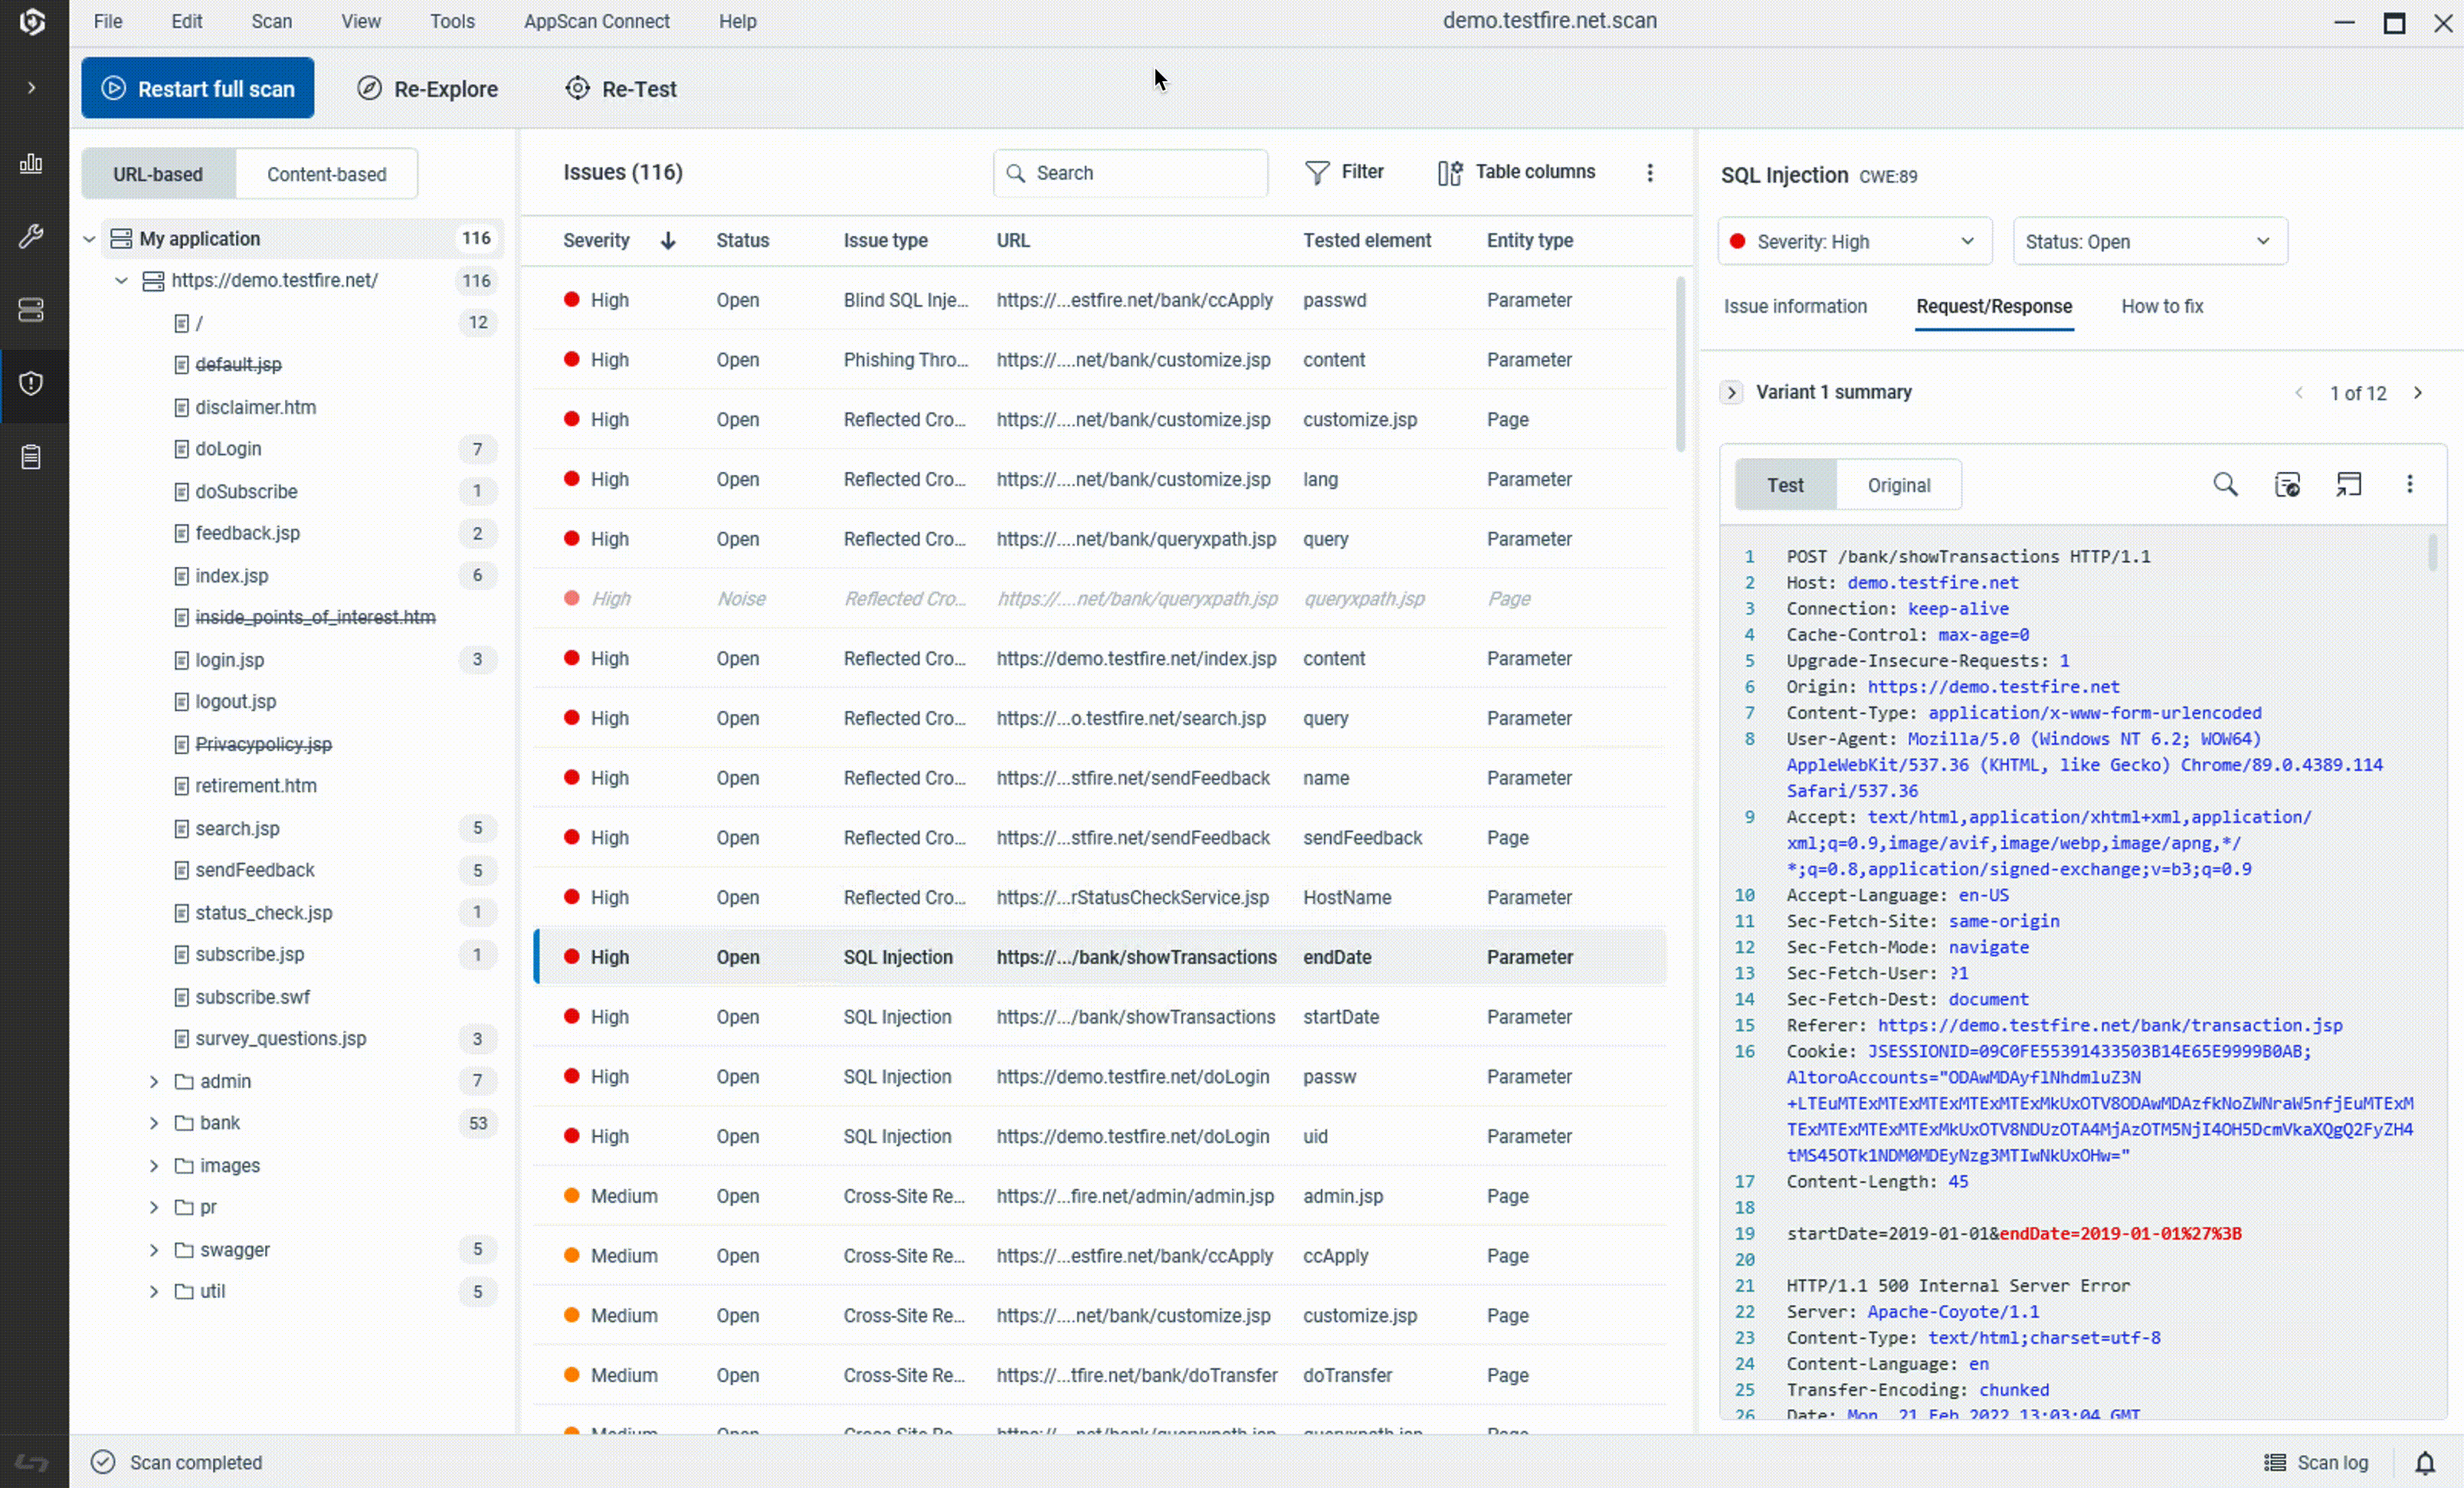This screenshot has height=1488, width=2464.
Task: Select doLogin in tree
Action: (x=228, y=449)
